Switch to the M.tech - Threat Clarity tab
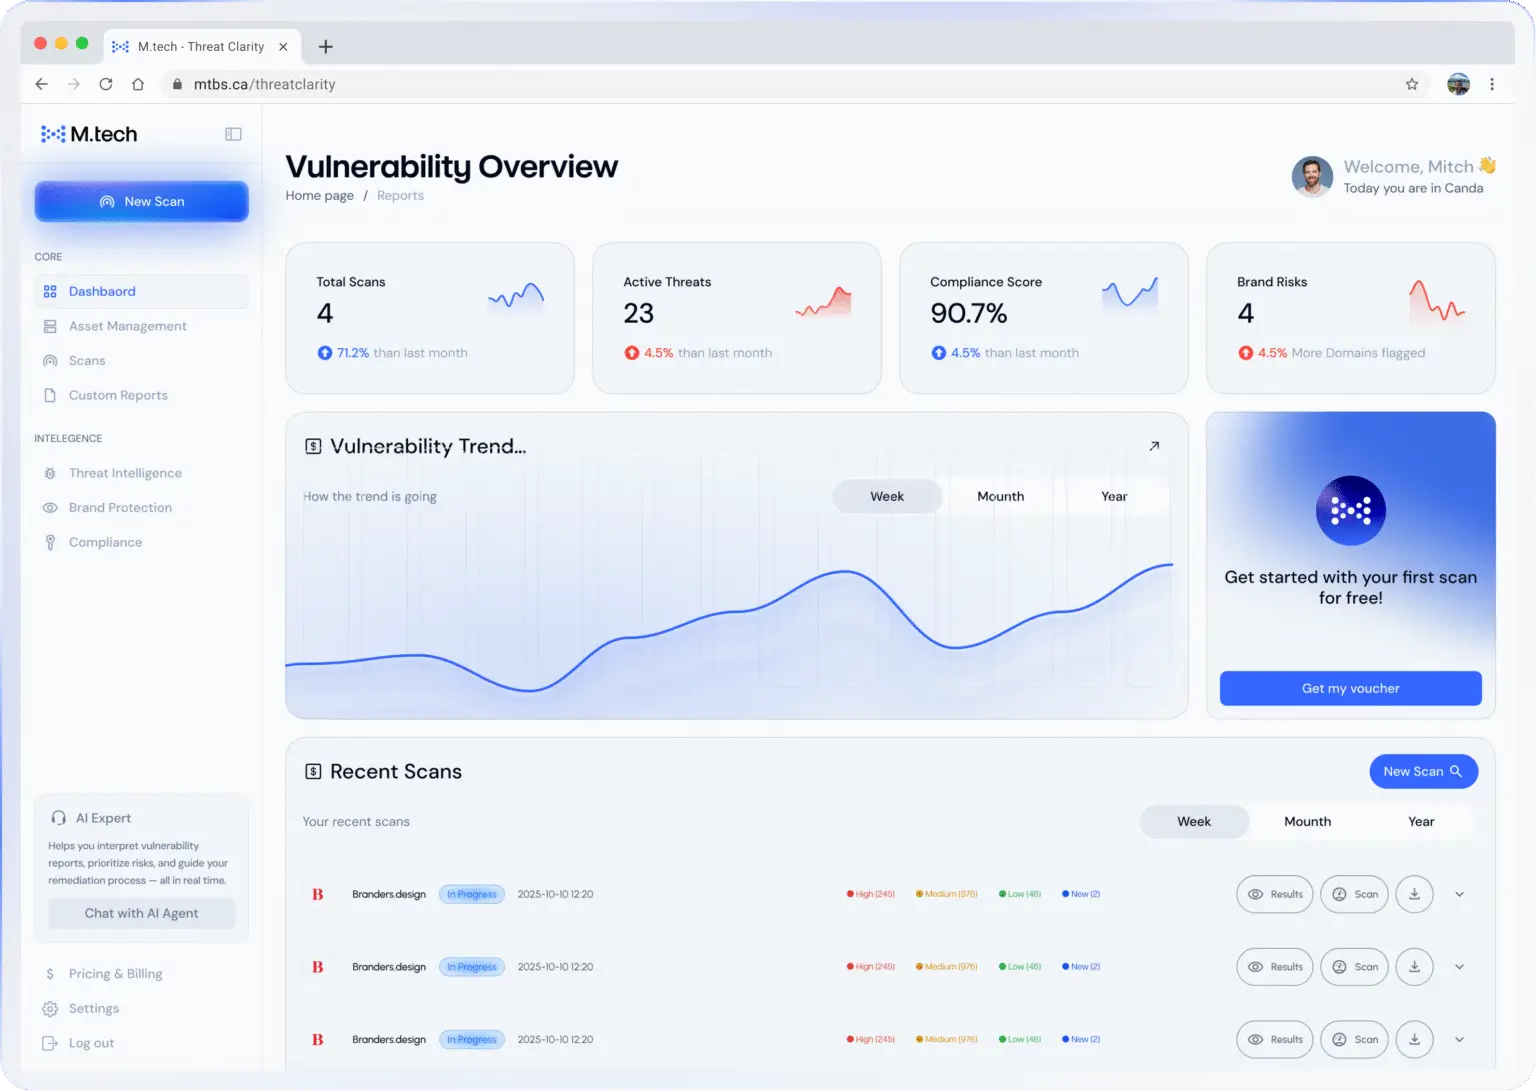 coord(199,46)
